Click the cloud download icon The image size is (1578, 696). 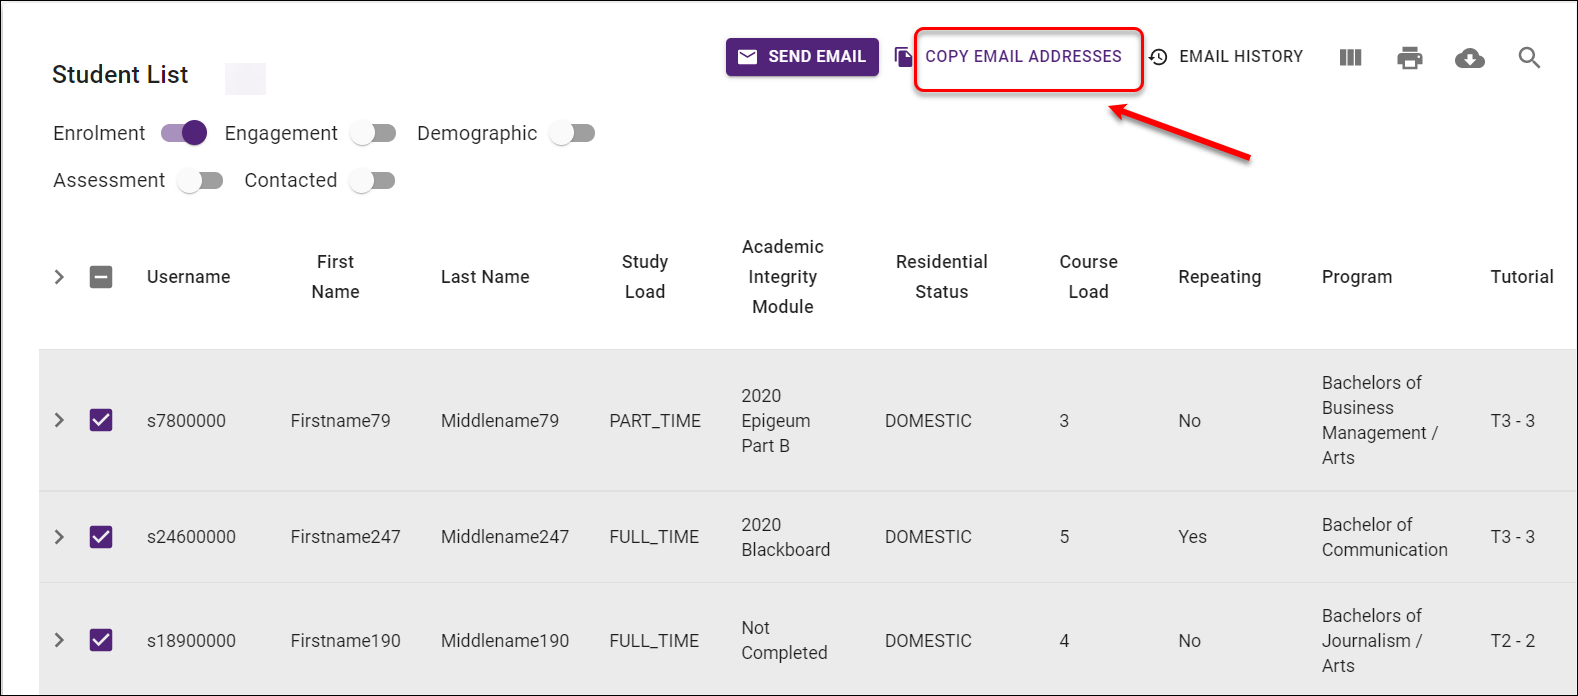click(1469, 58)
